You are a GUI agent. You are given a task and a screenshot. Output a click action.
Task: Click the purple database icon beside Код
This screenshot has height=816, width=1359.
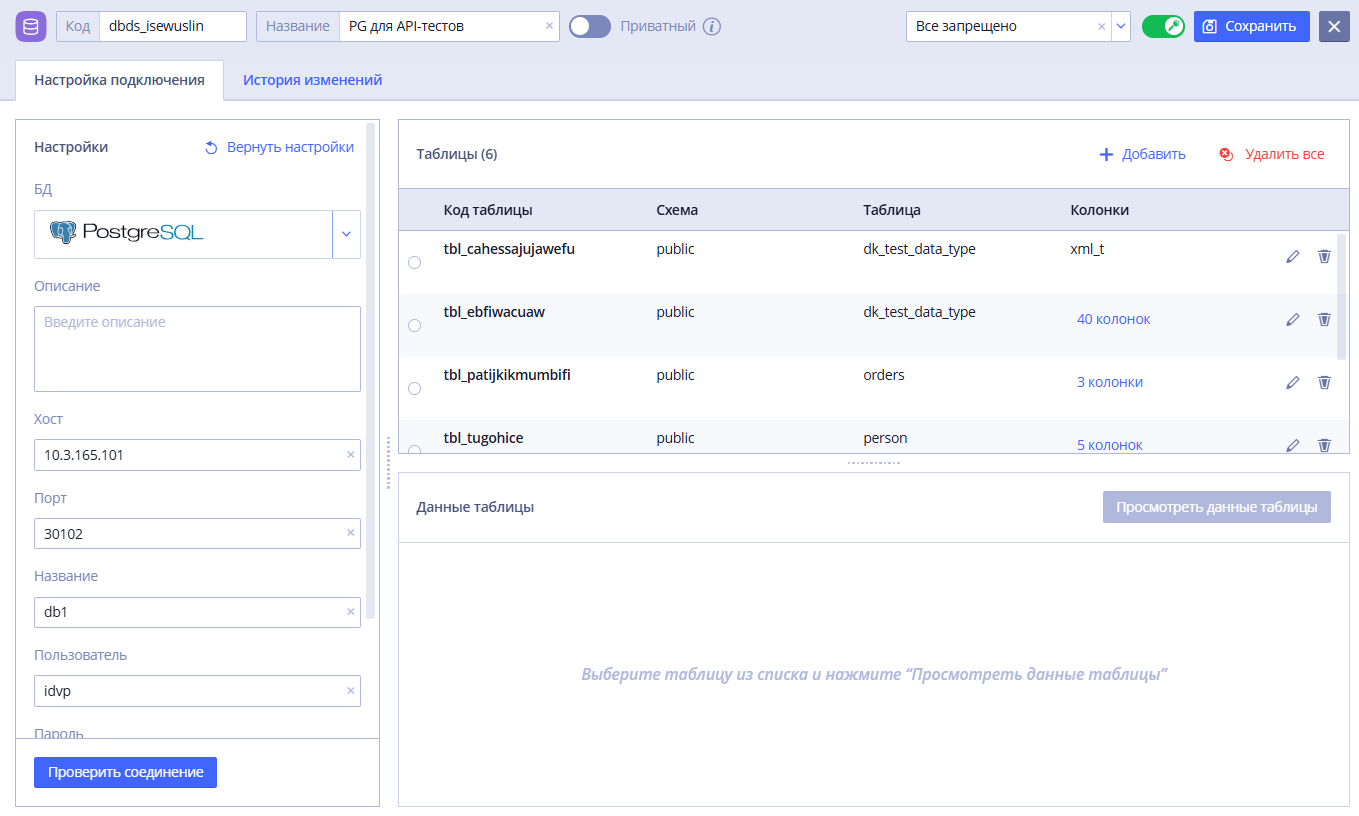[31, 26]
